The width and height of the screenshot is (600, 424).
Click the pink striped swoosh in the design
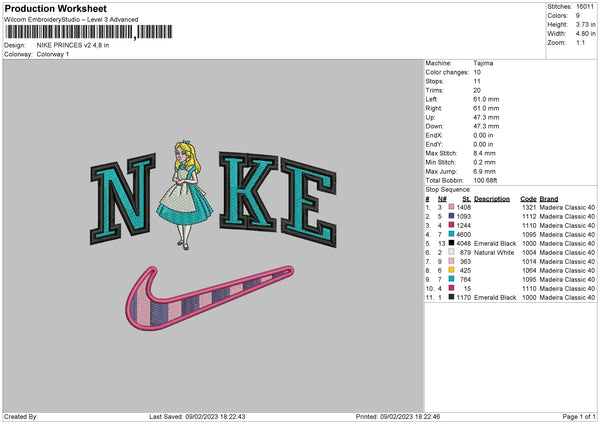[x=210, y=298]
